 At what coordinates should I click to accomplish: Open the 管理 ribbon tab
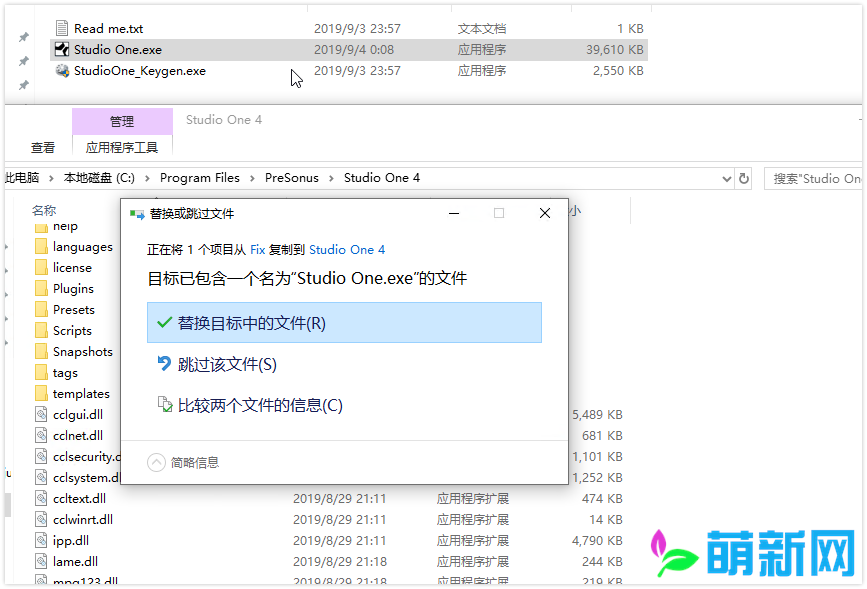click(122, 121)
